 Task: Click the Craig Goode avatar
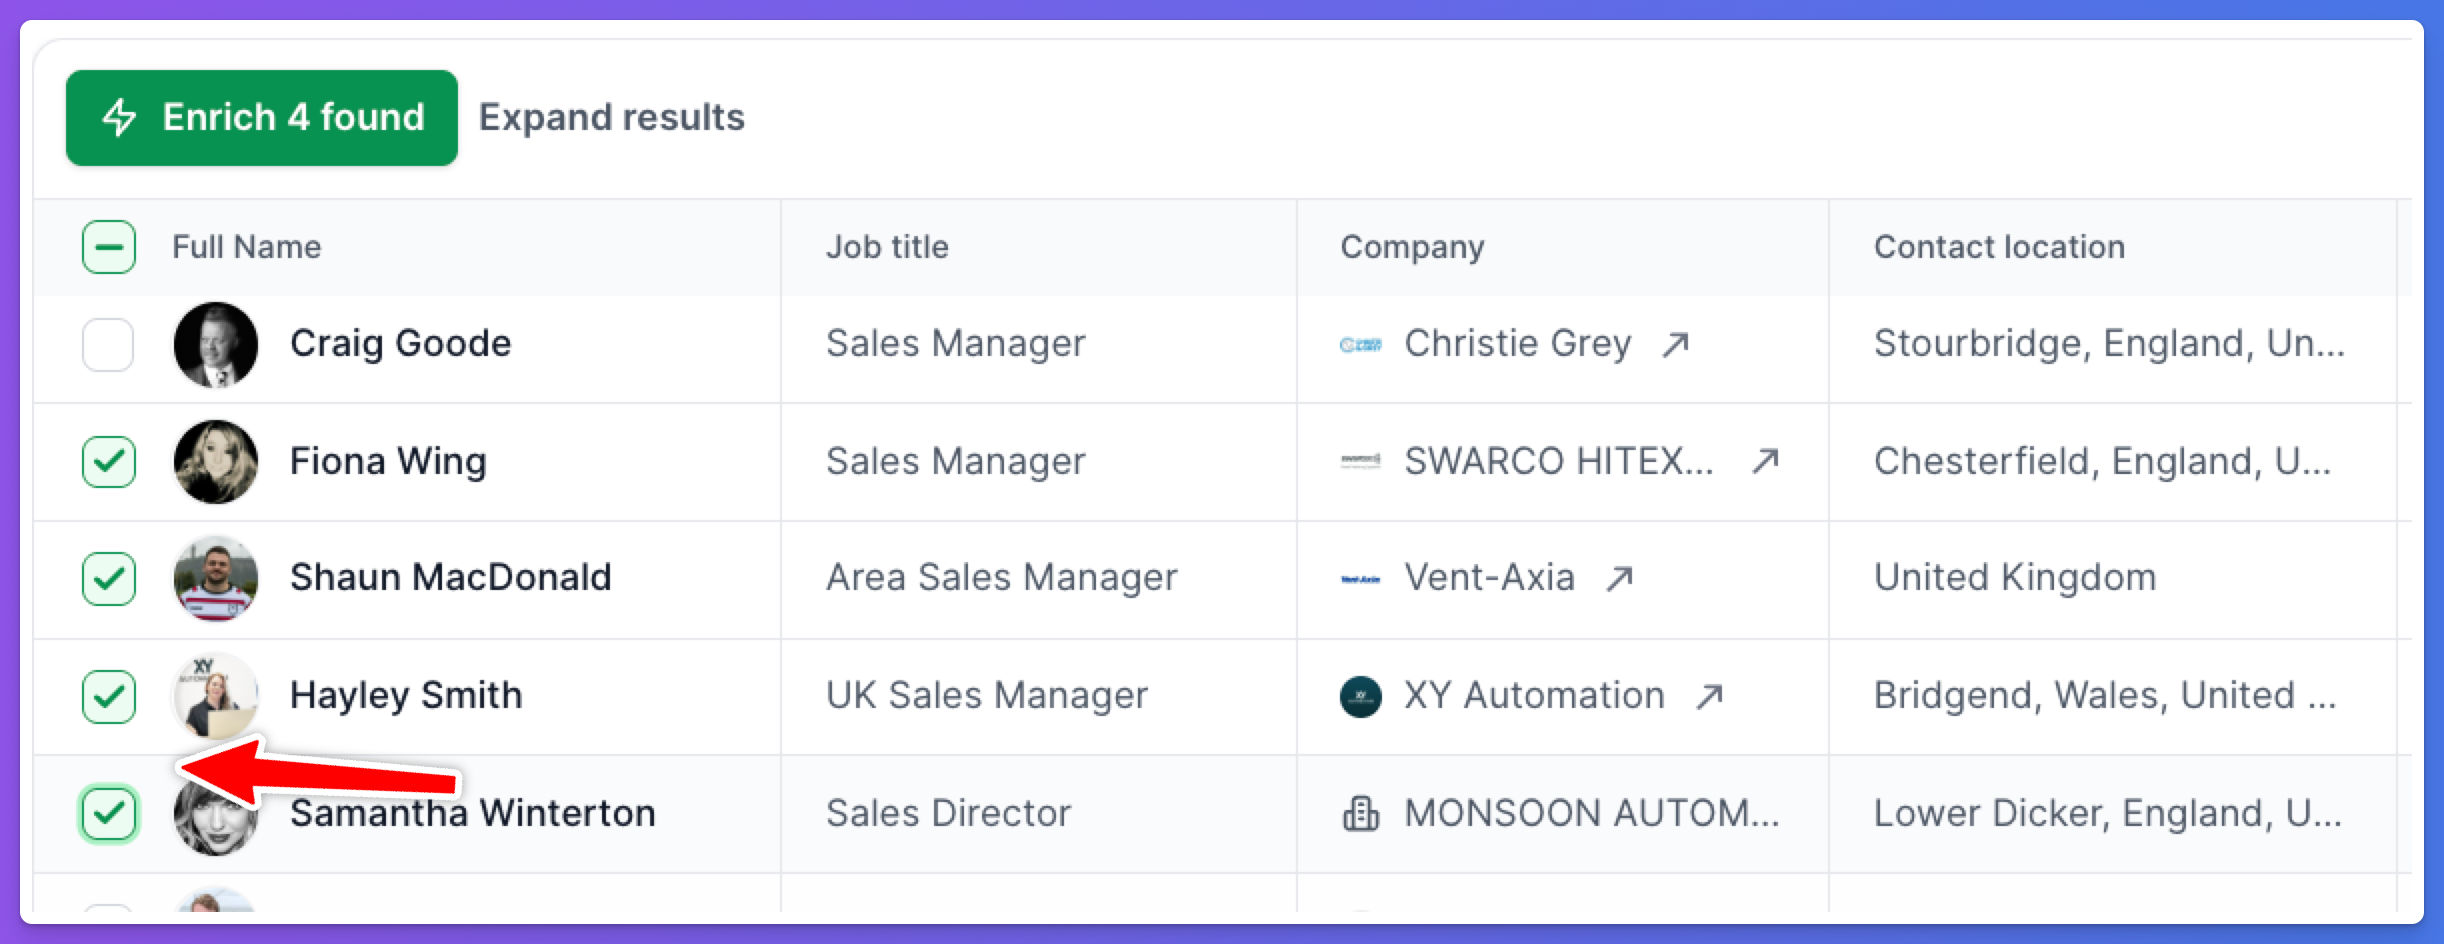[215, 345]
